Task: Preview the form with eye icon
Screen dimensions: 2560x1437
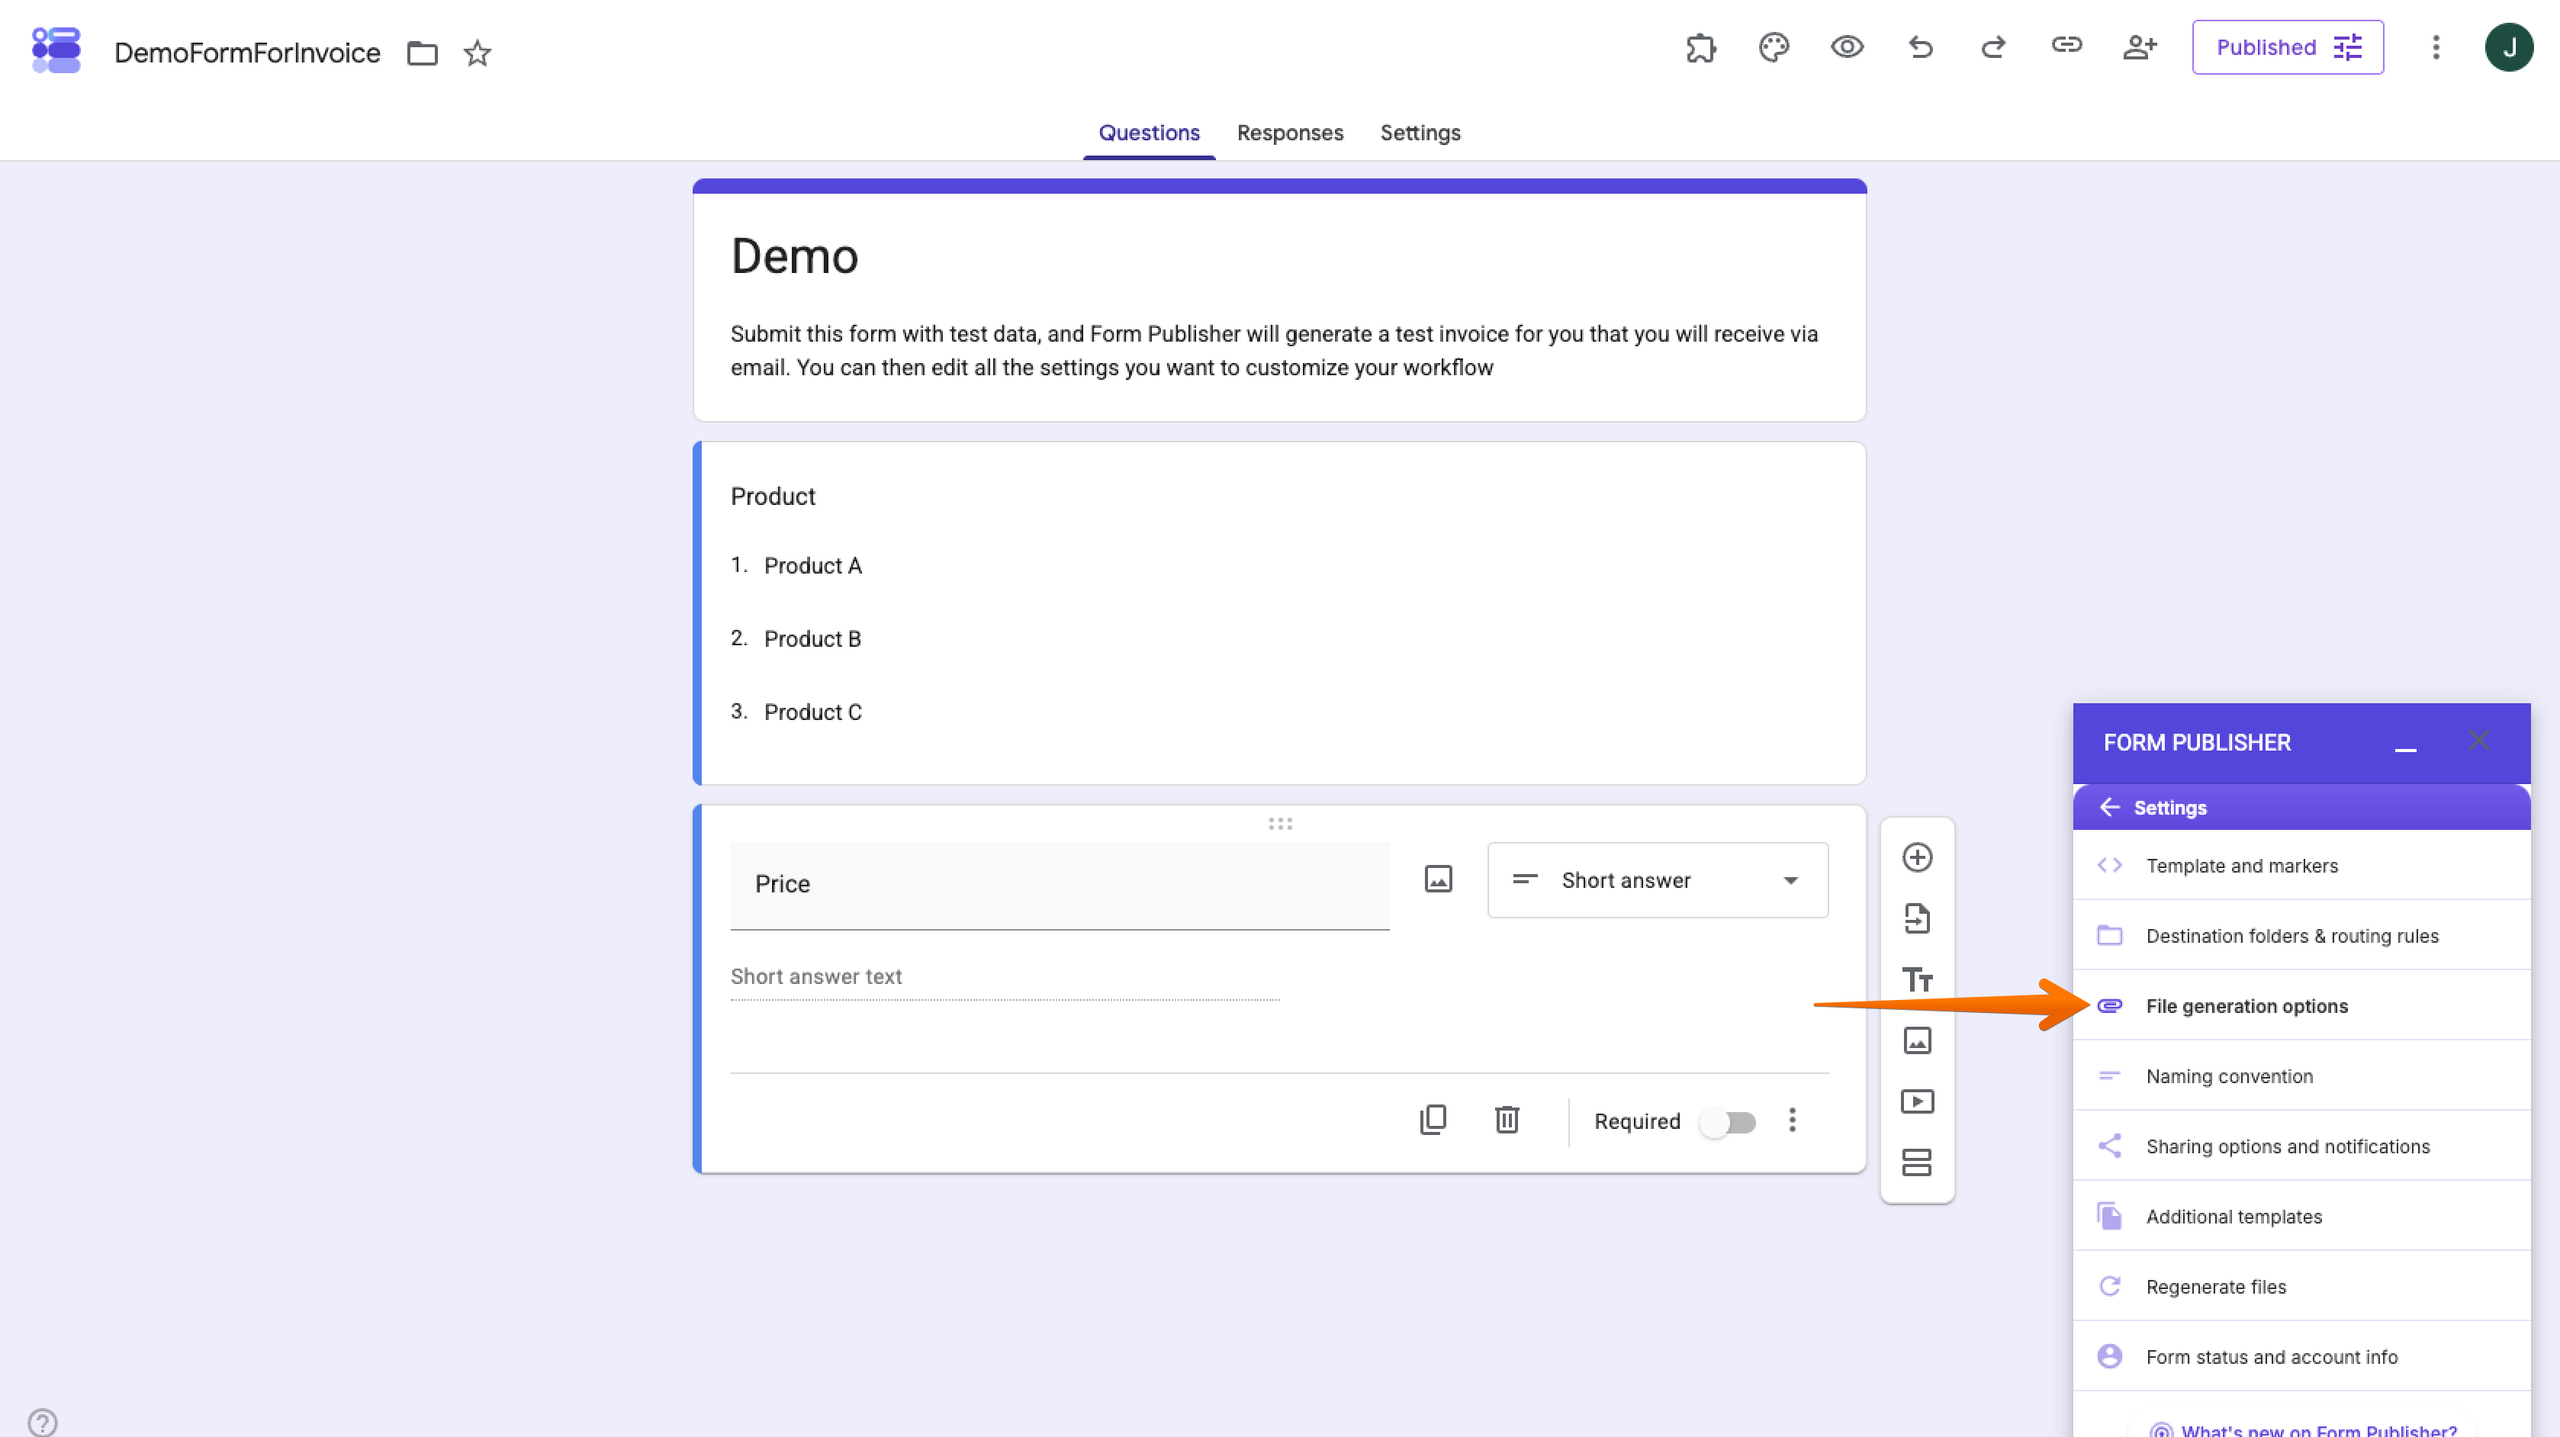Action: click(1846, 47)
